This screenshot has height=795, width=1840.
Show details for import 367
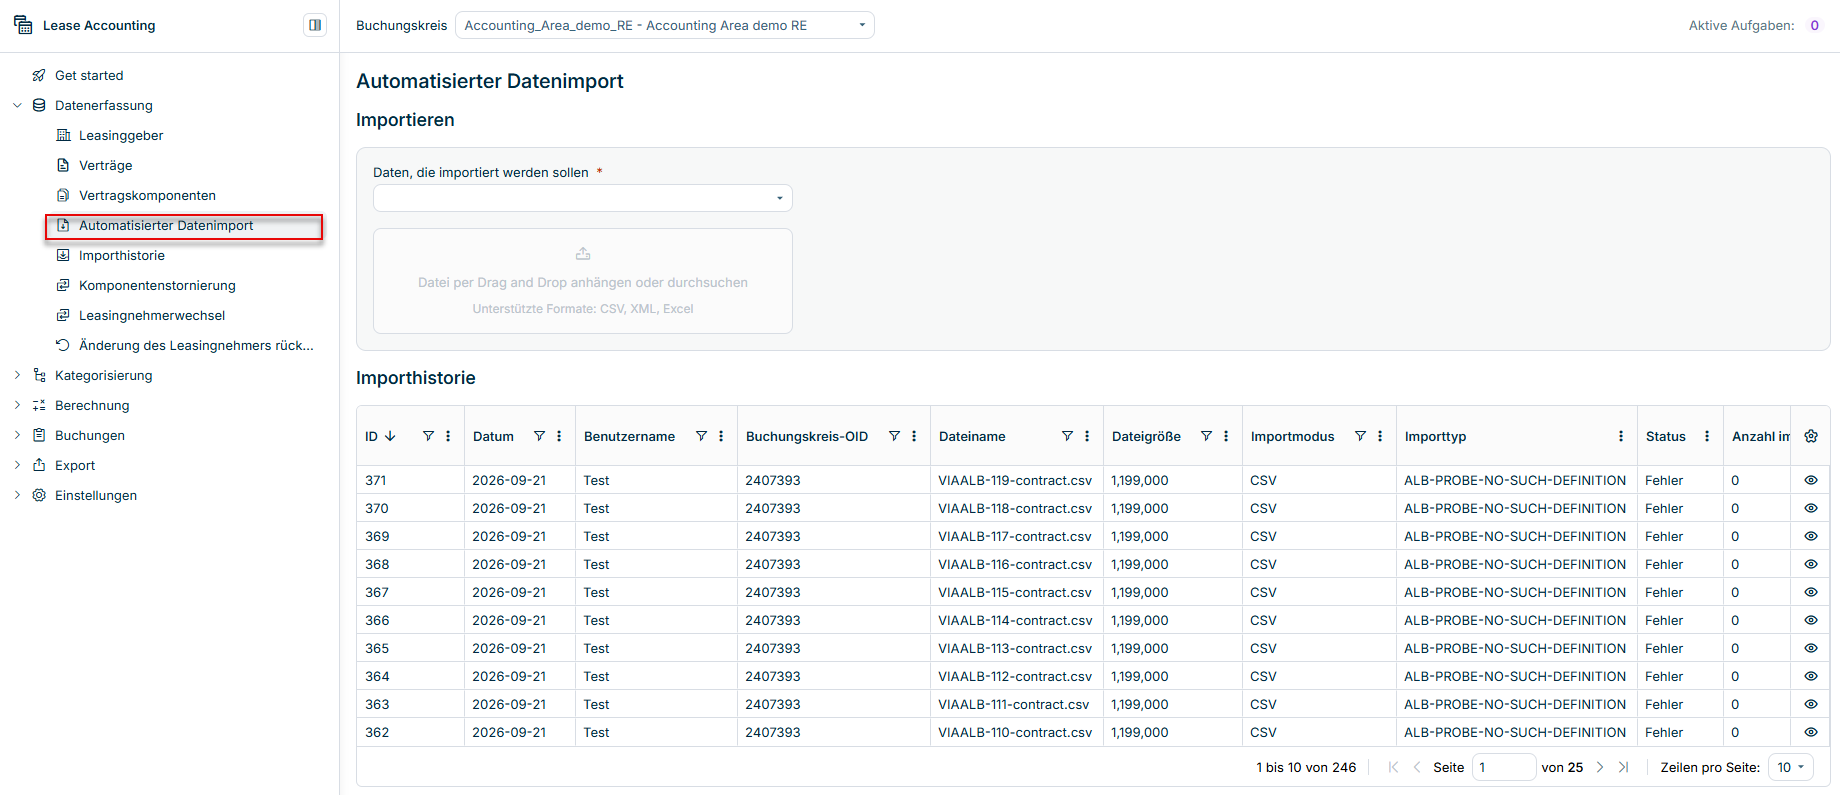(1811, 592)
